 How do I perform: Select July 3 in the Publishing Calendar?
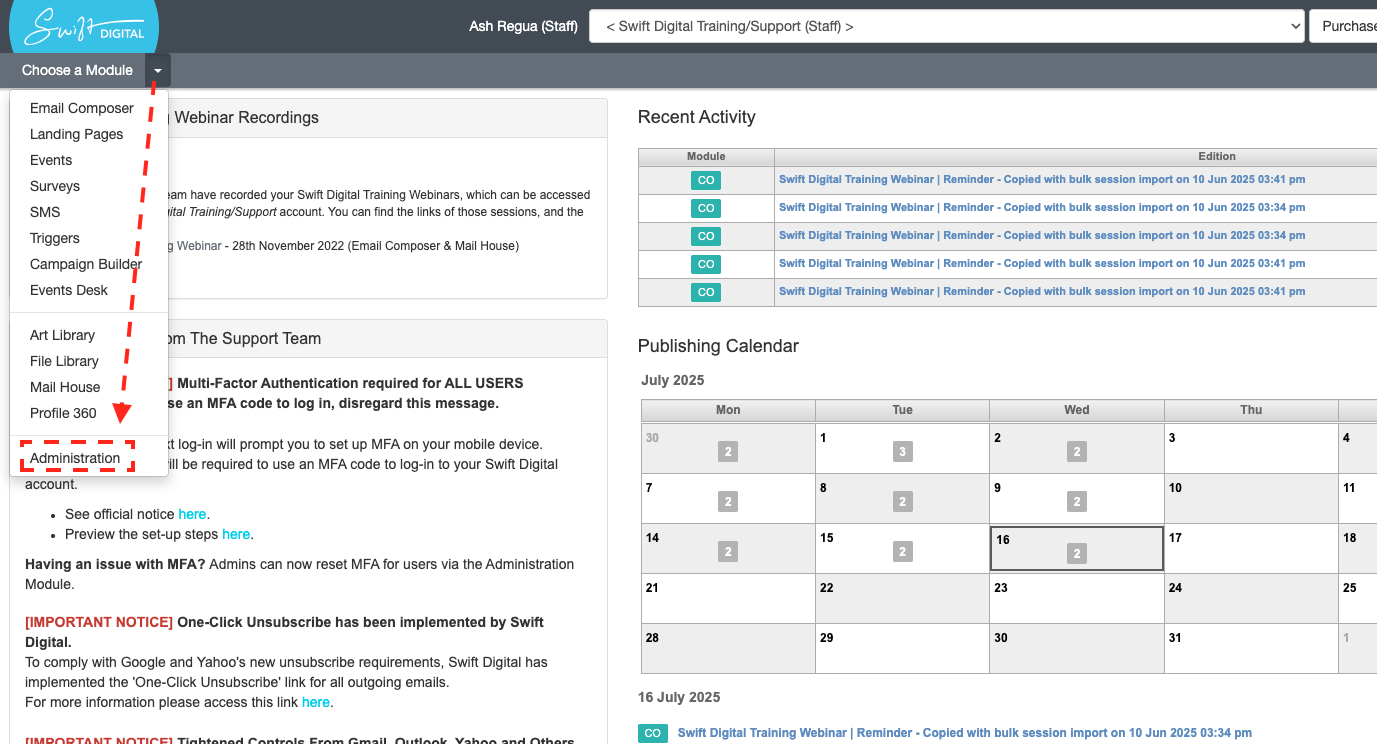click(1251, 448)
